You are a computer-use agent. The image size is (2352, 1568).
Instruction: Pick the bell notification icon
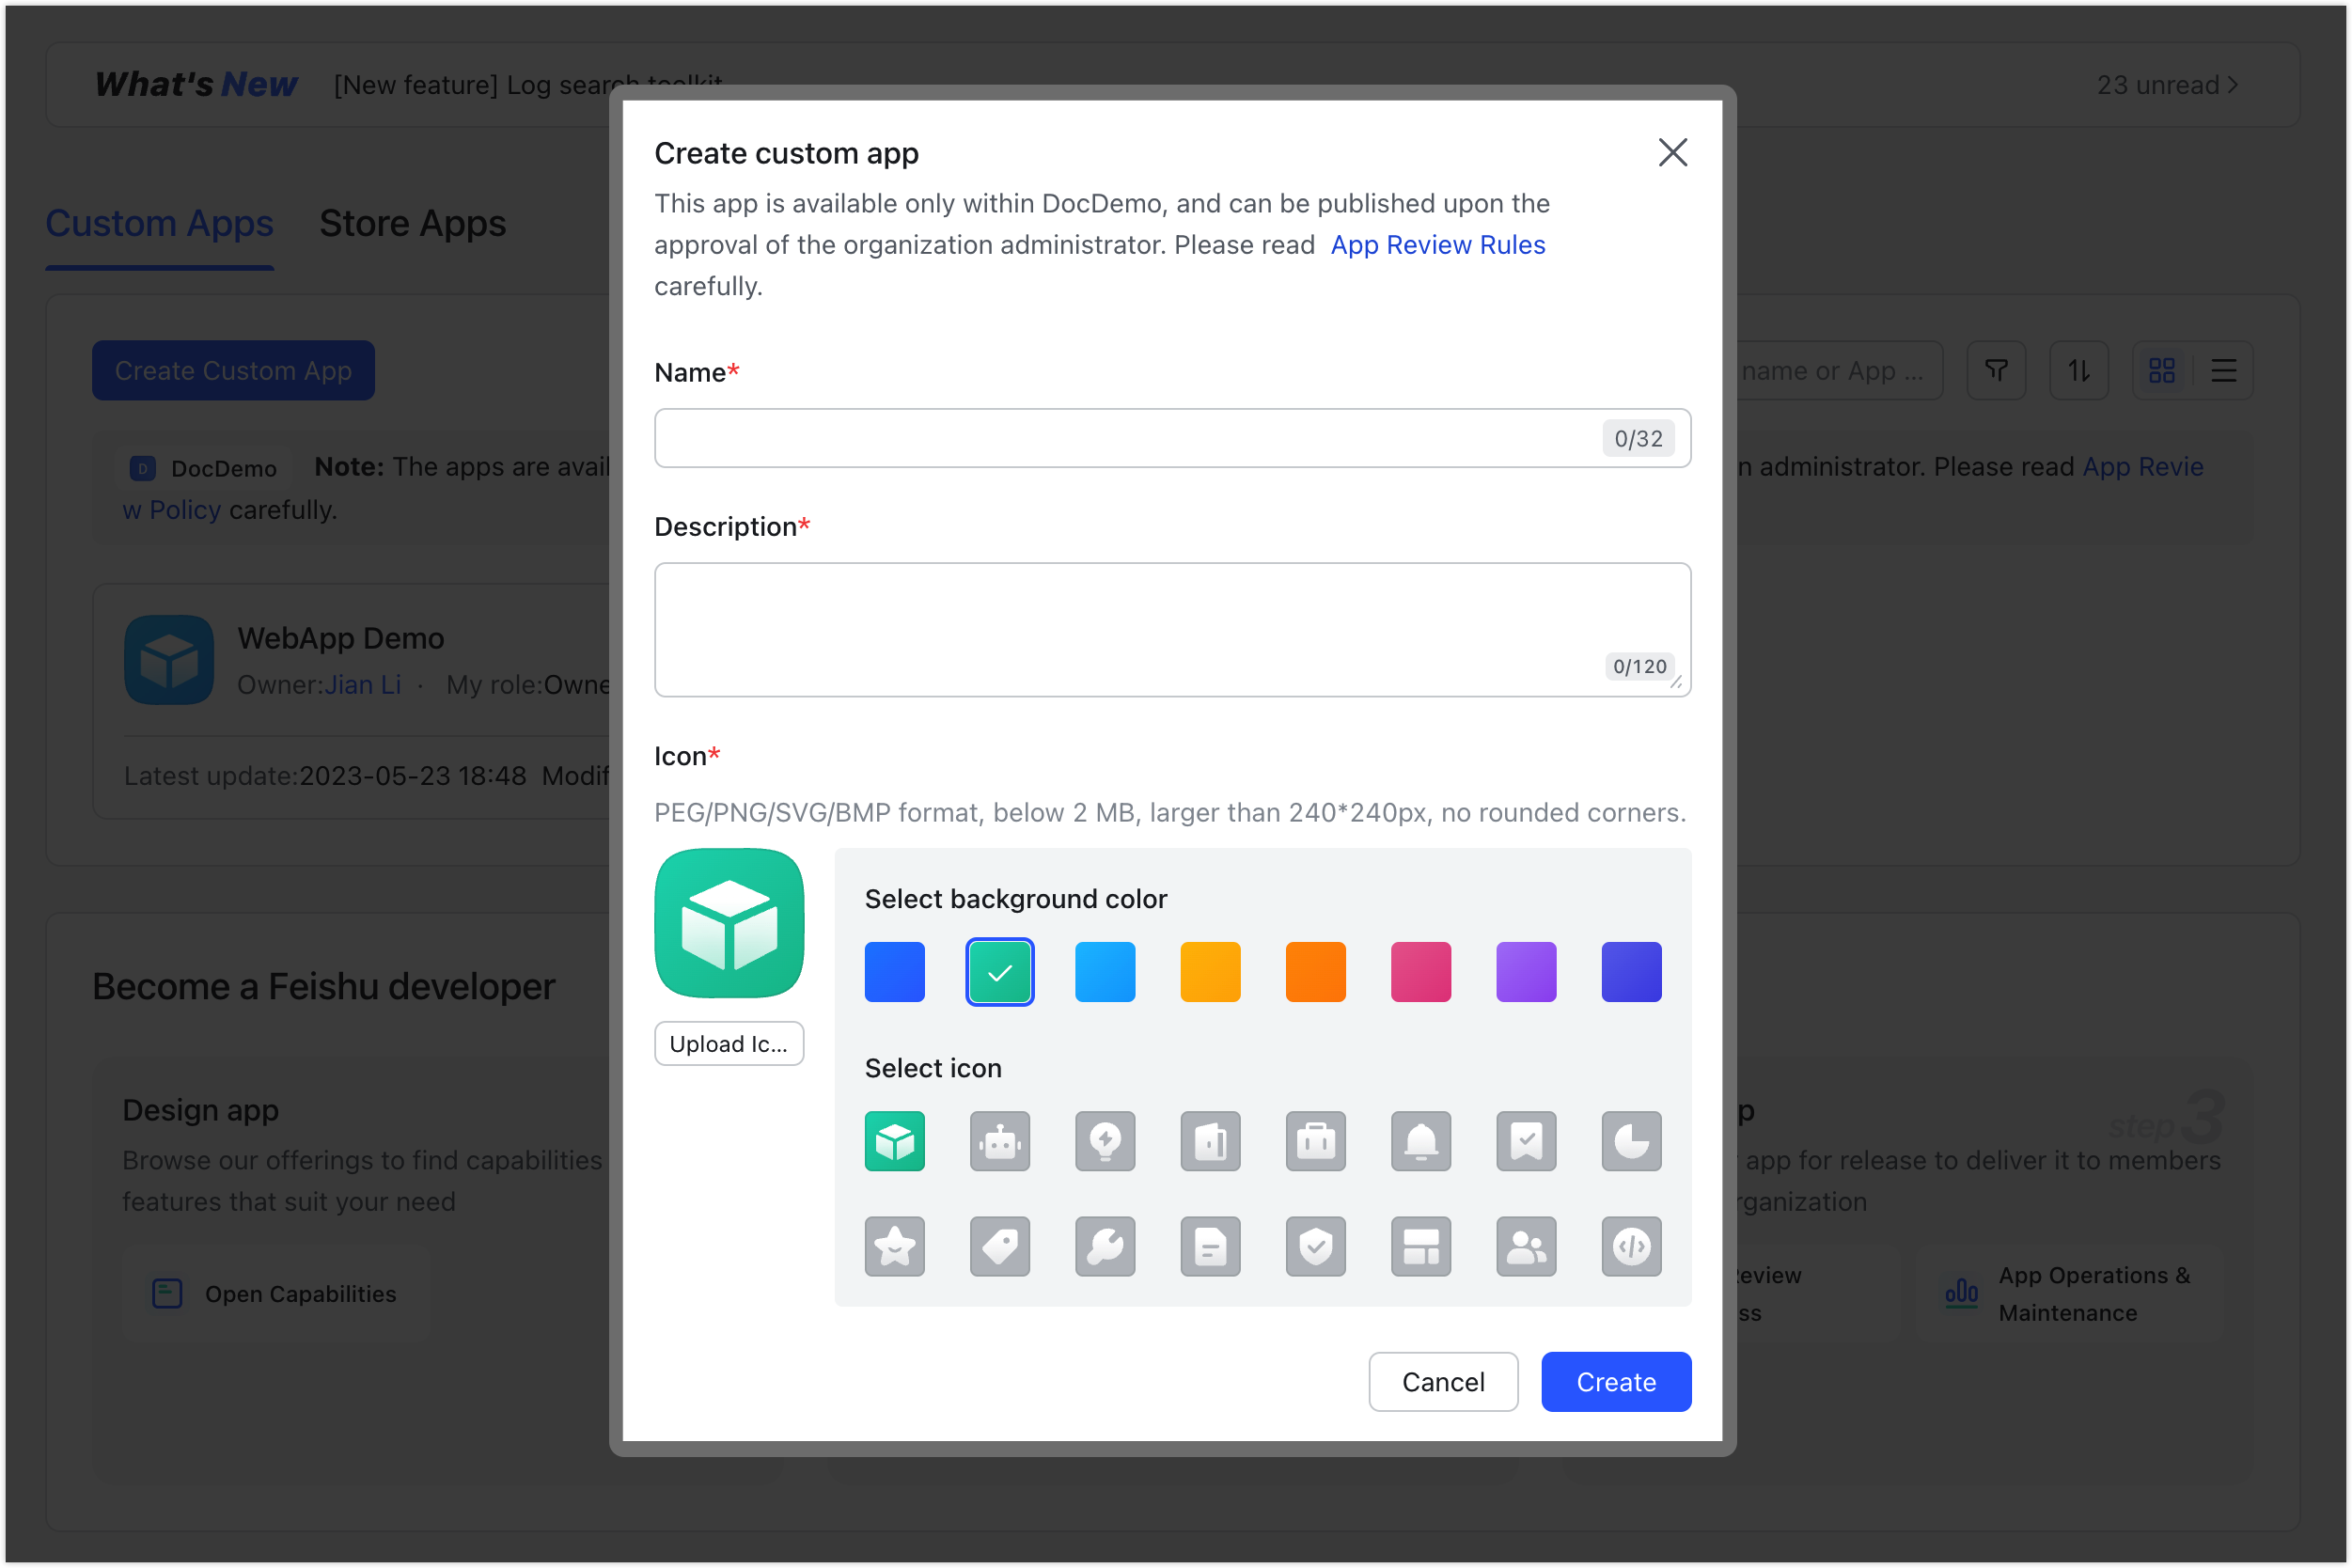tap(1420, 1141)
